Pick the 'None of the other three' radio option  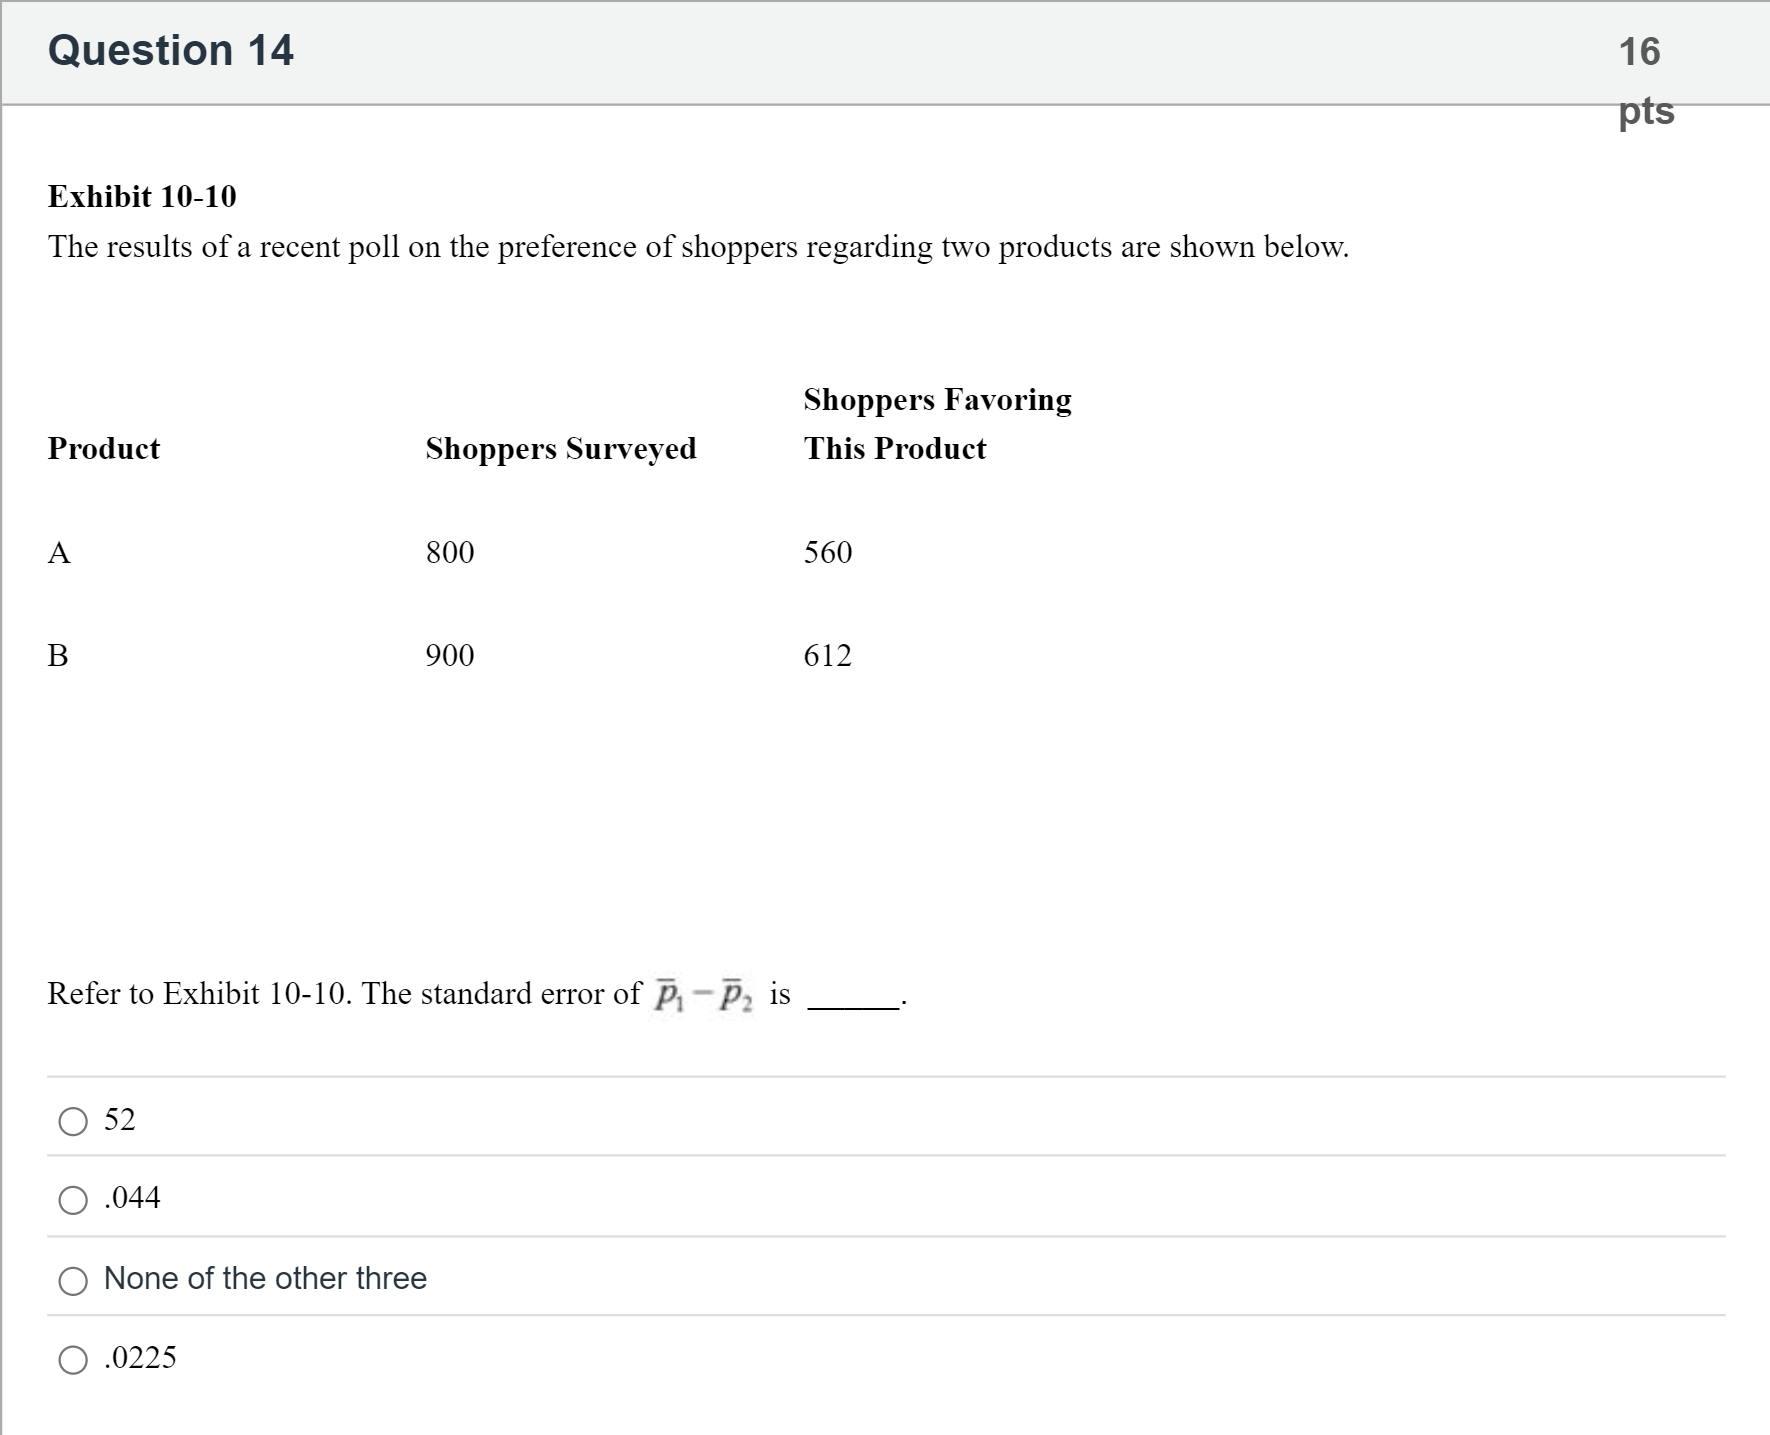pos(73,1281)
